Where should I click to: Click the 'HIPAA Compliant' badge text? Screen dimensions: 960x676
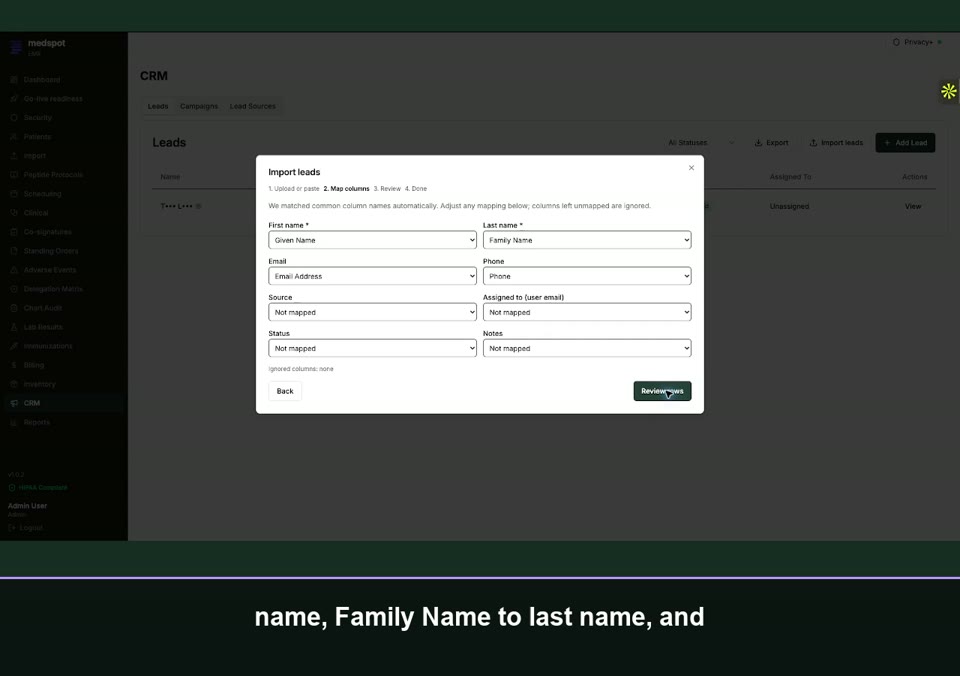click(x=43, y=487)
